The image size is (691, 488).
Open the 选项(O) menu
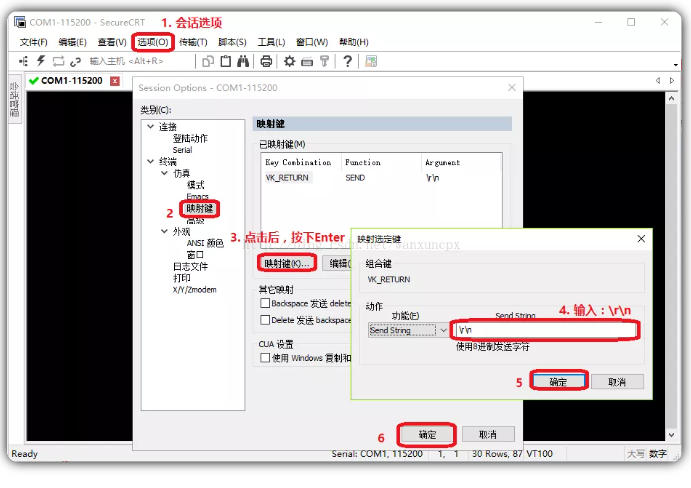point(153,42)
